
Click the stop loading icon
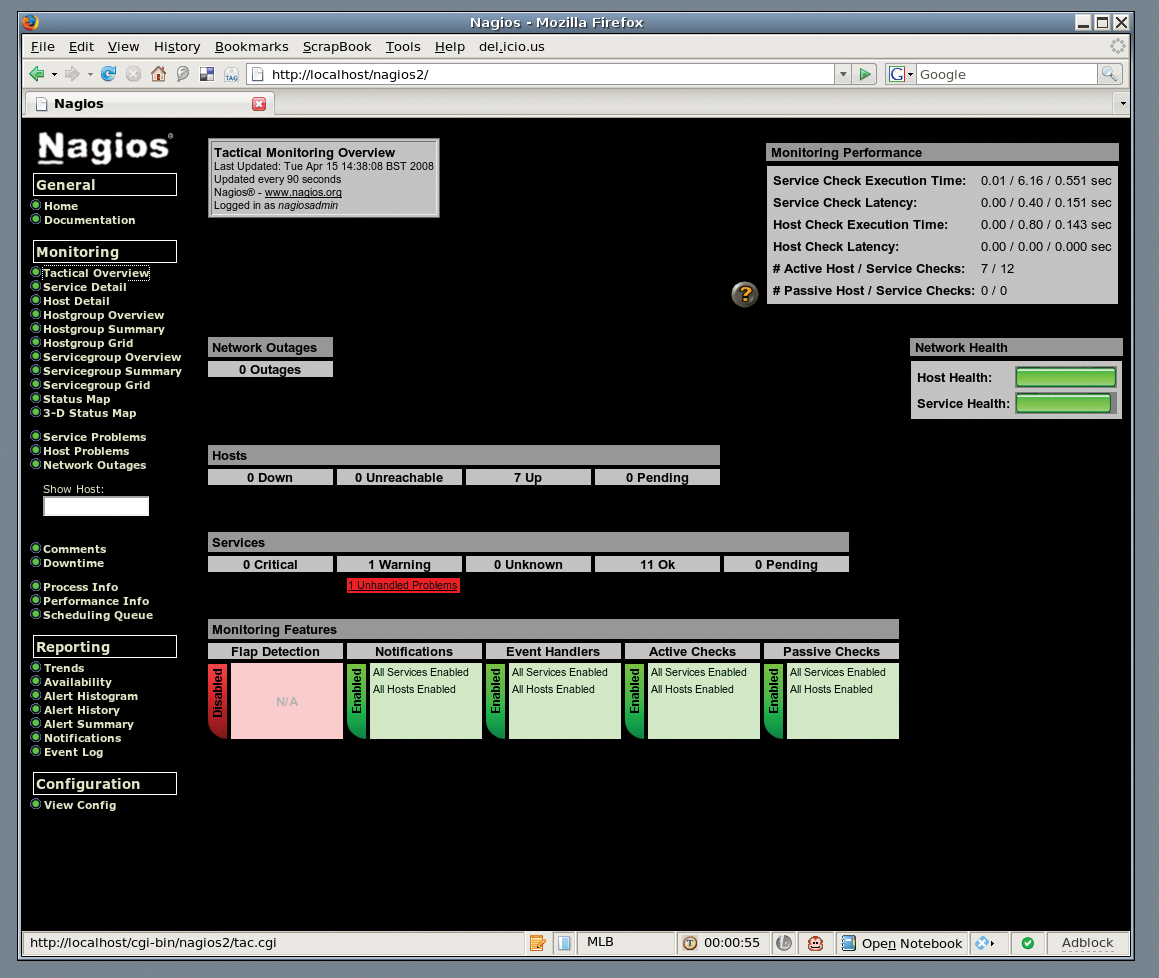pos(133,74)
